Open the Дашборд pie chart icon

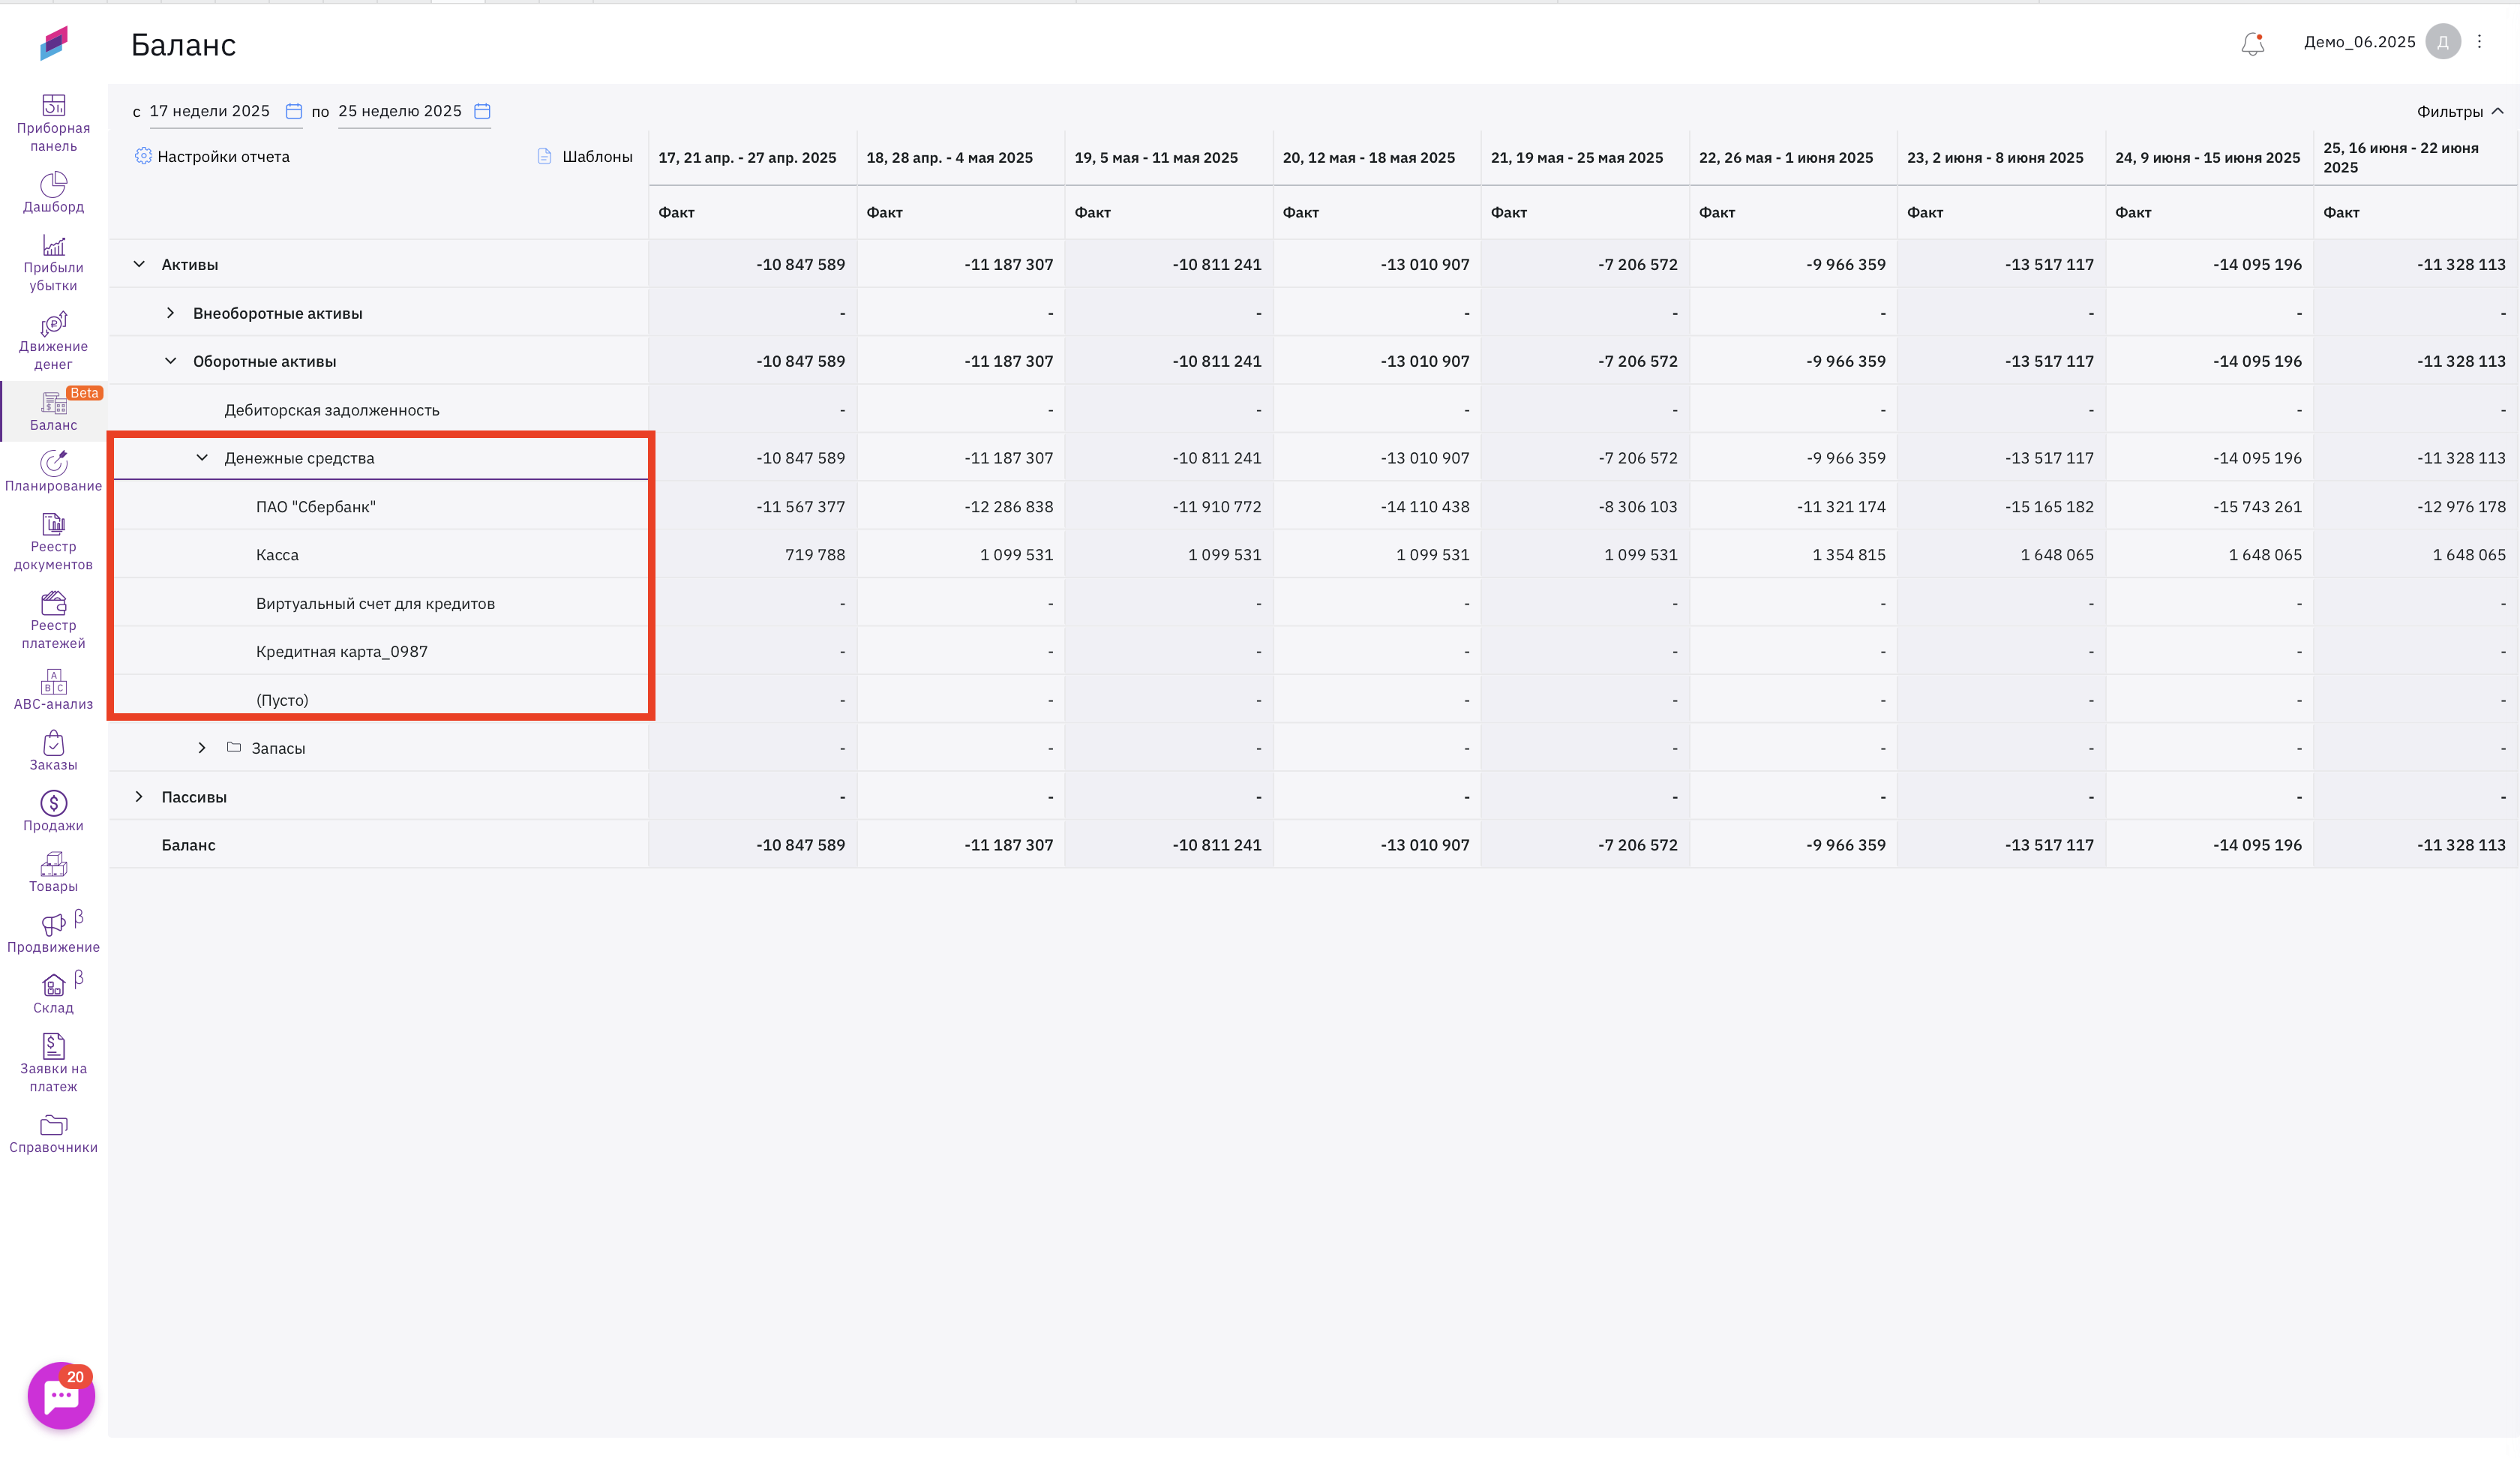pos(53,184)
